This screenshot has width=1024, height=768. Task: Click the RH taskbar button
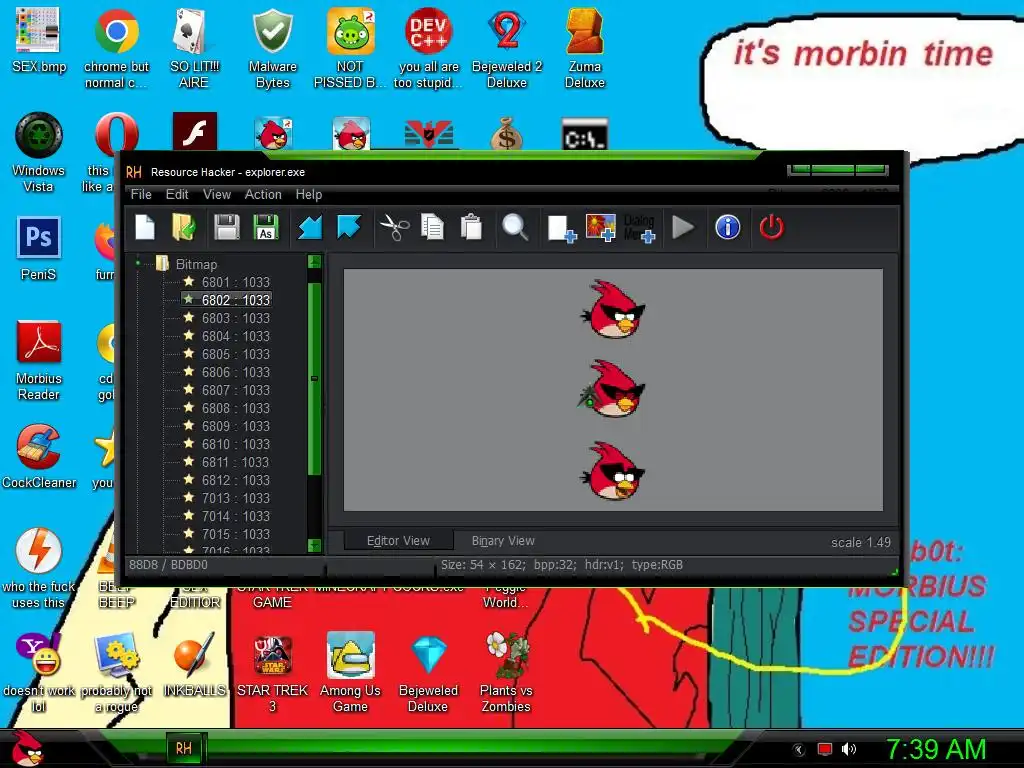point(184,748)
